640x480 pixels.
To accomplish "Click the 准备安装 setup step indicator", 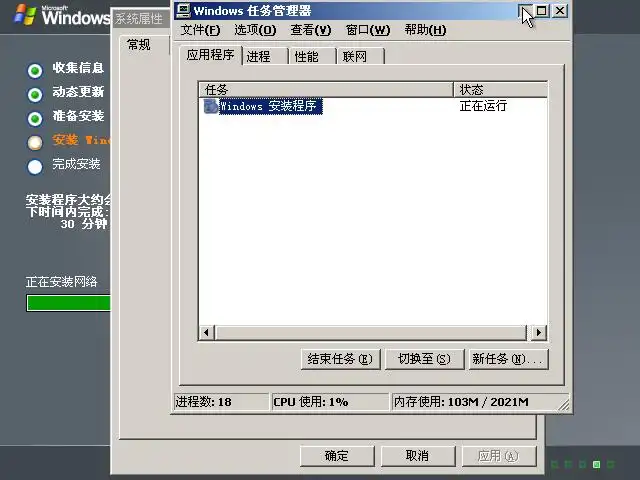I will point(35,119).
